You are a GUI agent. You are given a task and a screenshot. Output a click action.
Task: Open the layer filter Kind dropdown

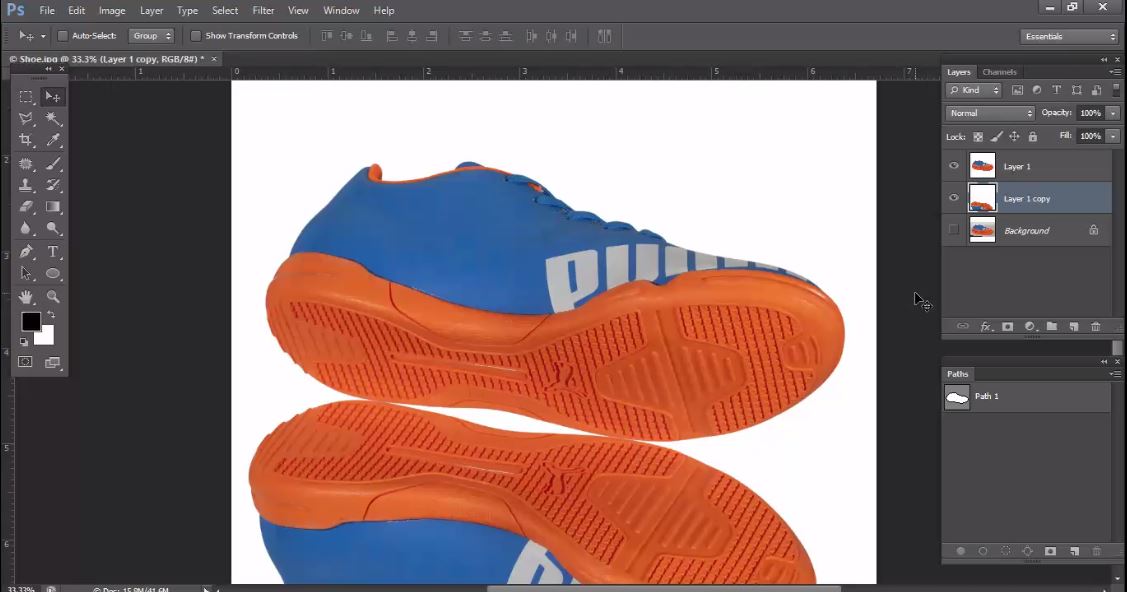(974, 90)
